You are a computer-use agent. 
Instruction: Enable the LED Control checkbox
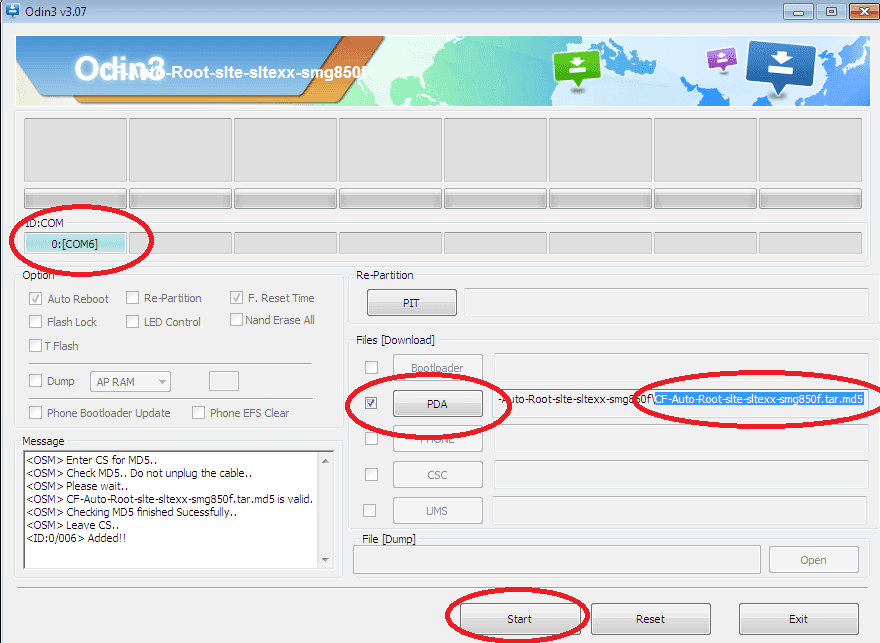[132, 322]
